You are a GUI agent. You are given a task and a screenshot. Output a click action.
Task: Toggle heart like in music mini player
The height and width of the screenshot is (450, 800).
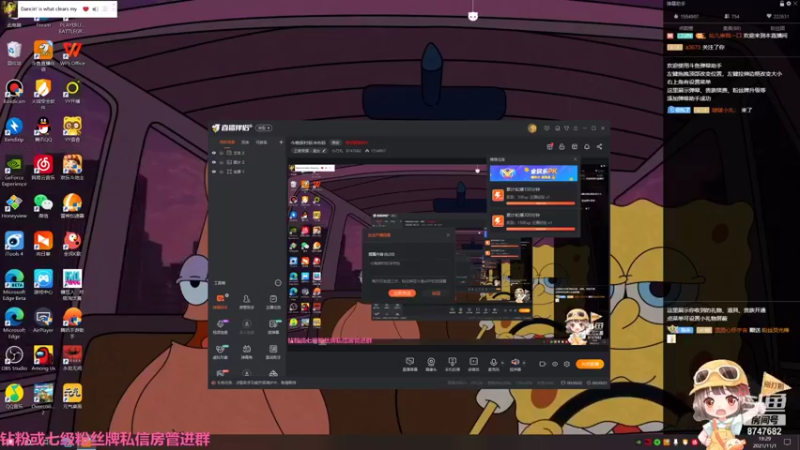tap(86, 9)
